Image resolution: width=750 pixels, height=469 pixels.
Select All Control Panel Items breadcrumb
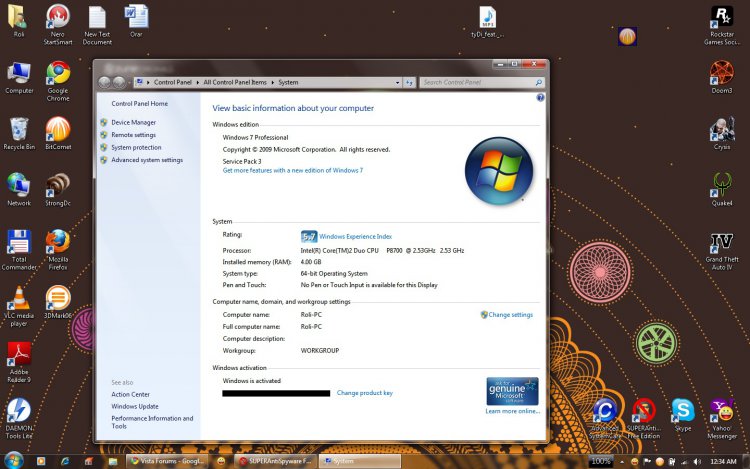click(235, 82)
